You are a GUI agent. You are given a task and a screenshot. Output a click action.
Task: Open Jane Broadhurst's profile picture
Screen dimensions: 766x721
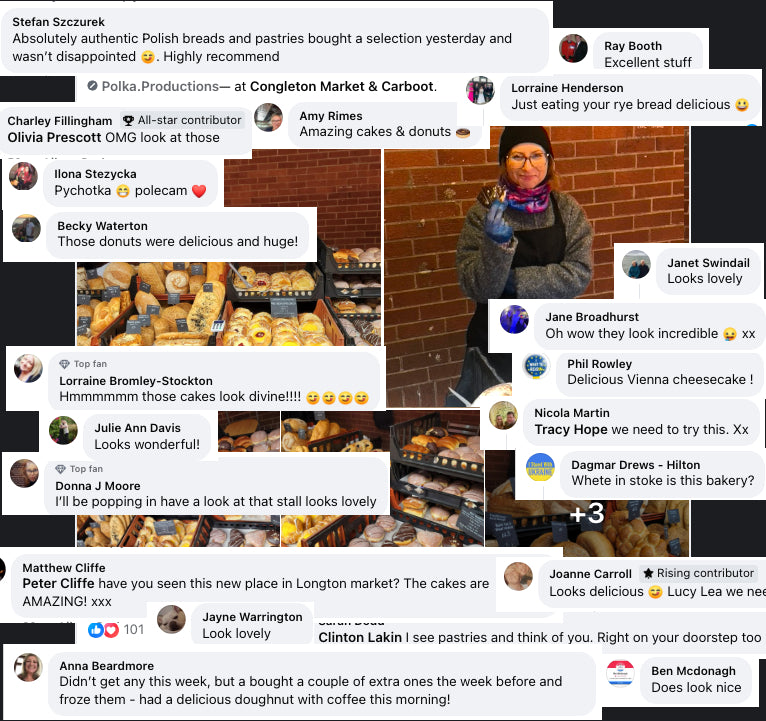point(514,319)
